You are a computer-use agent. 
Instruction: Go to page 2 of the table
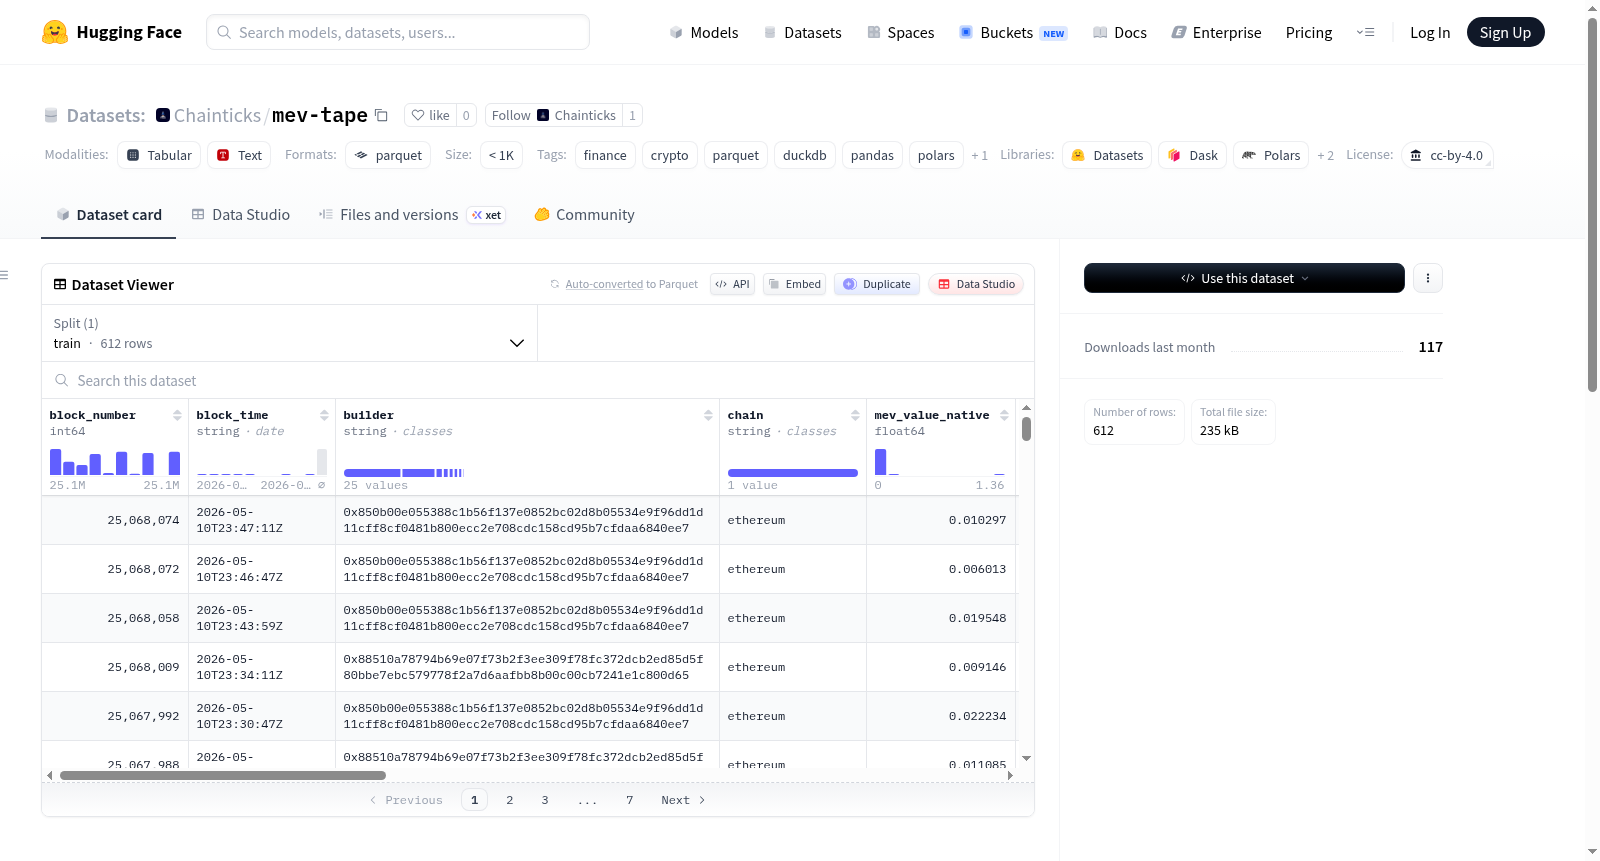[510, 800]
